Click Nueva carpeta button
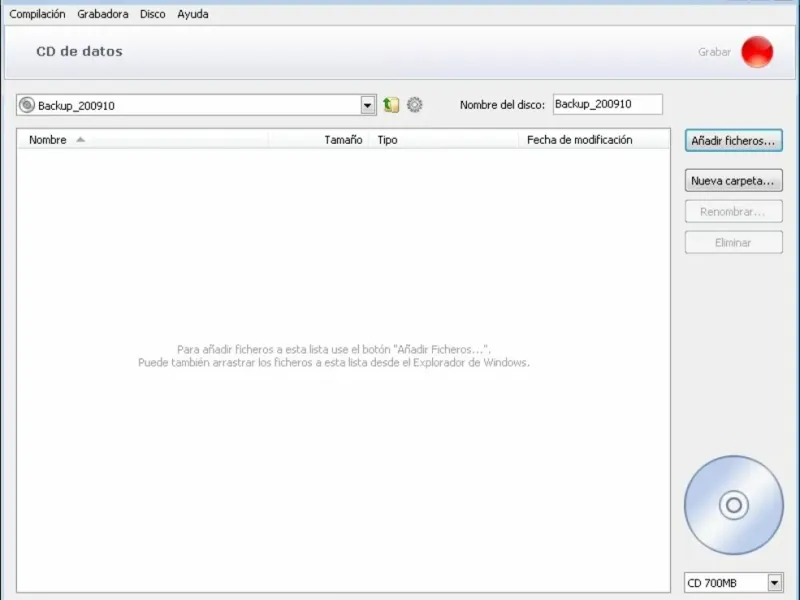Image resolution: width=800 pixels, height=600 pixels. 733,181
